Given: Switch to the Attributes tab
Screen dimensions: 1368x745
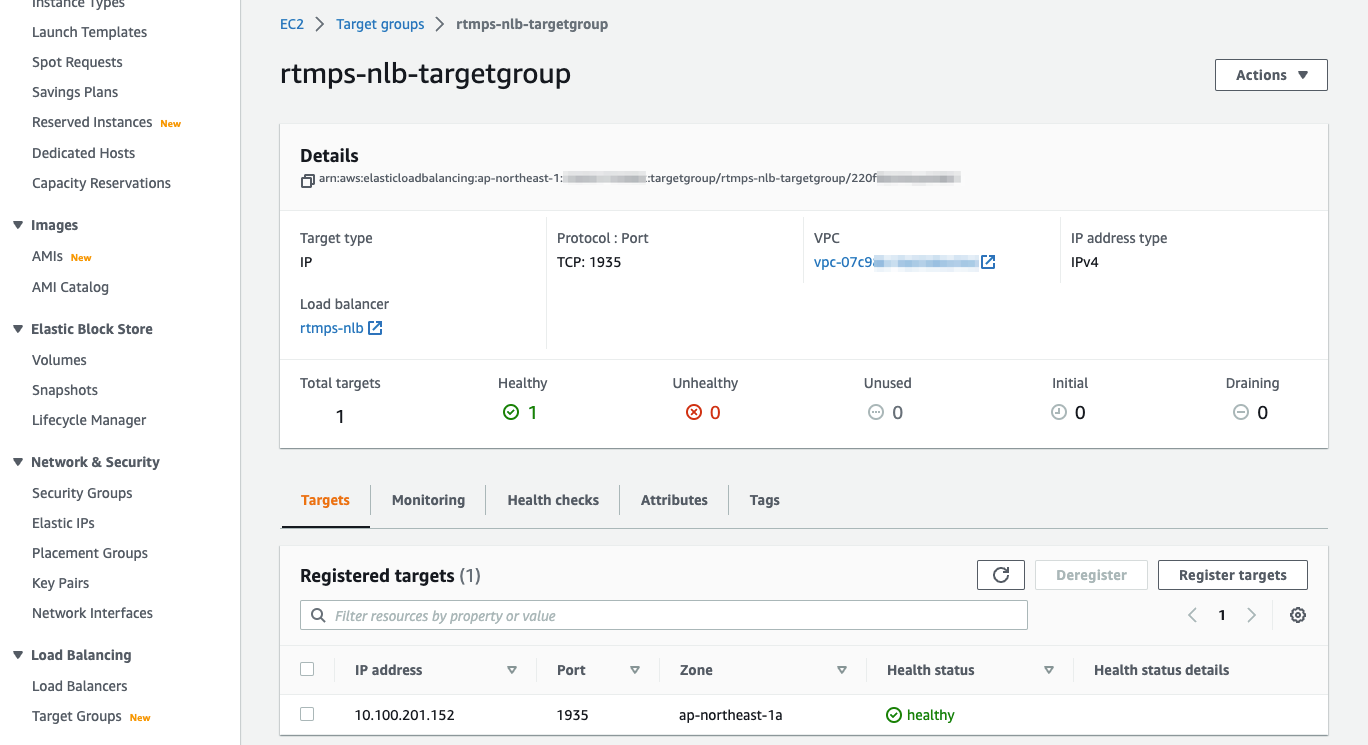Looking at the screenshot, I should click(x=674, y=500).
